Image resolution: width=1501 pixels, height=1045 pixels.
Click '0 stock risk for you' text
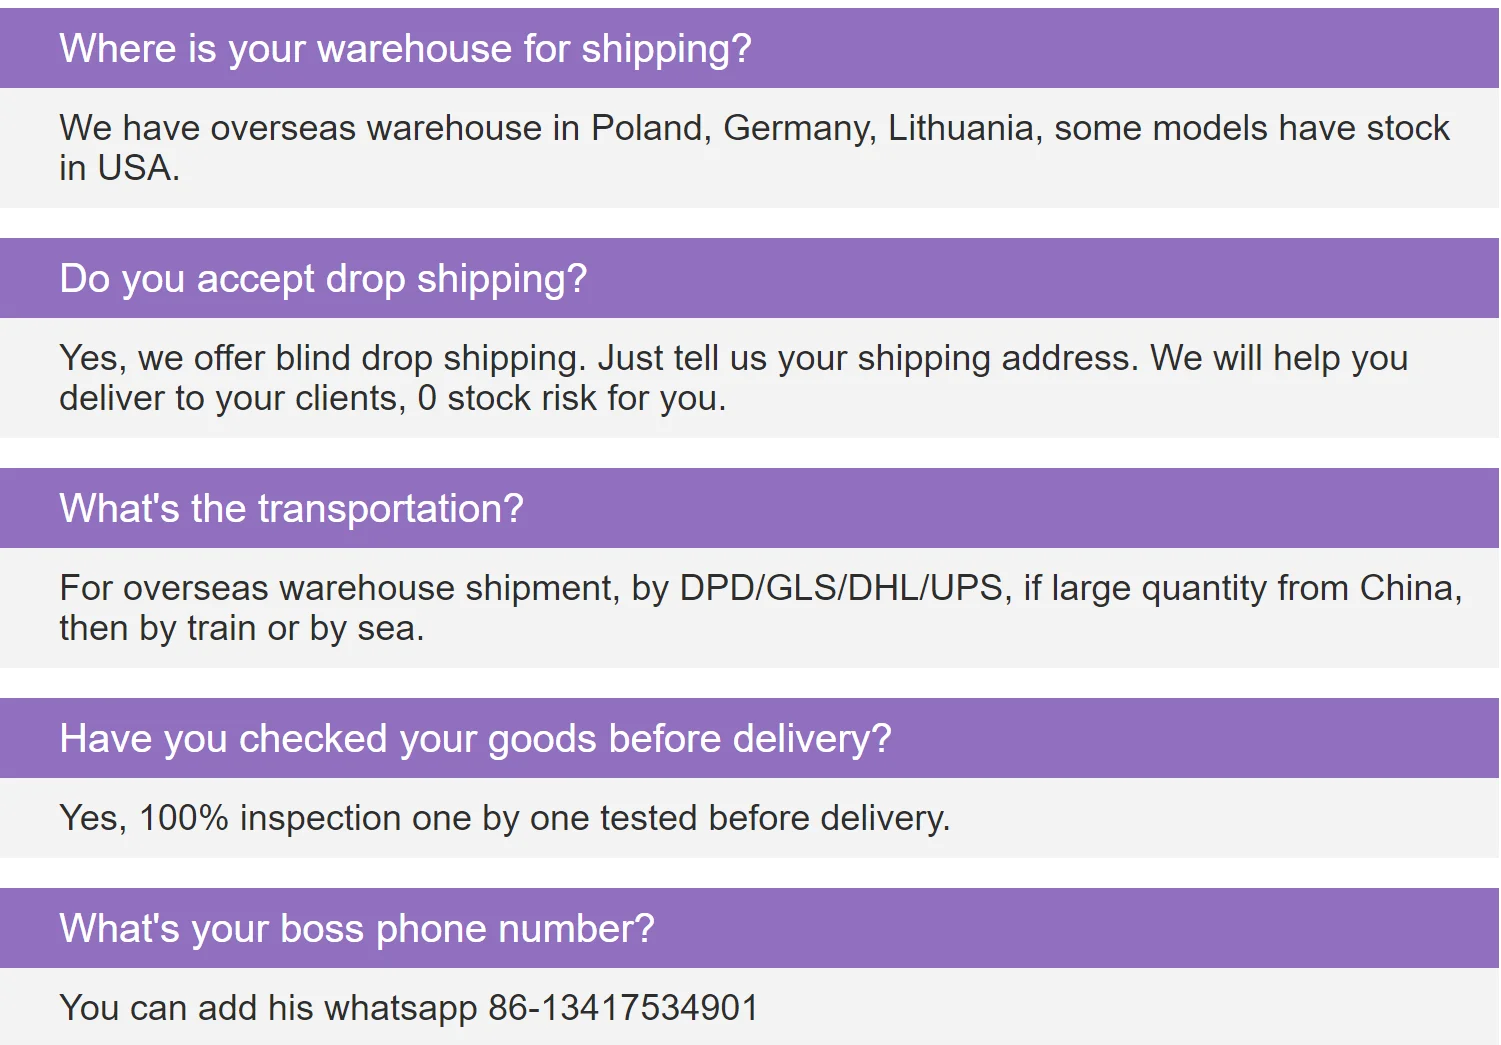click(x=571, y=399)
